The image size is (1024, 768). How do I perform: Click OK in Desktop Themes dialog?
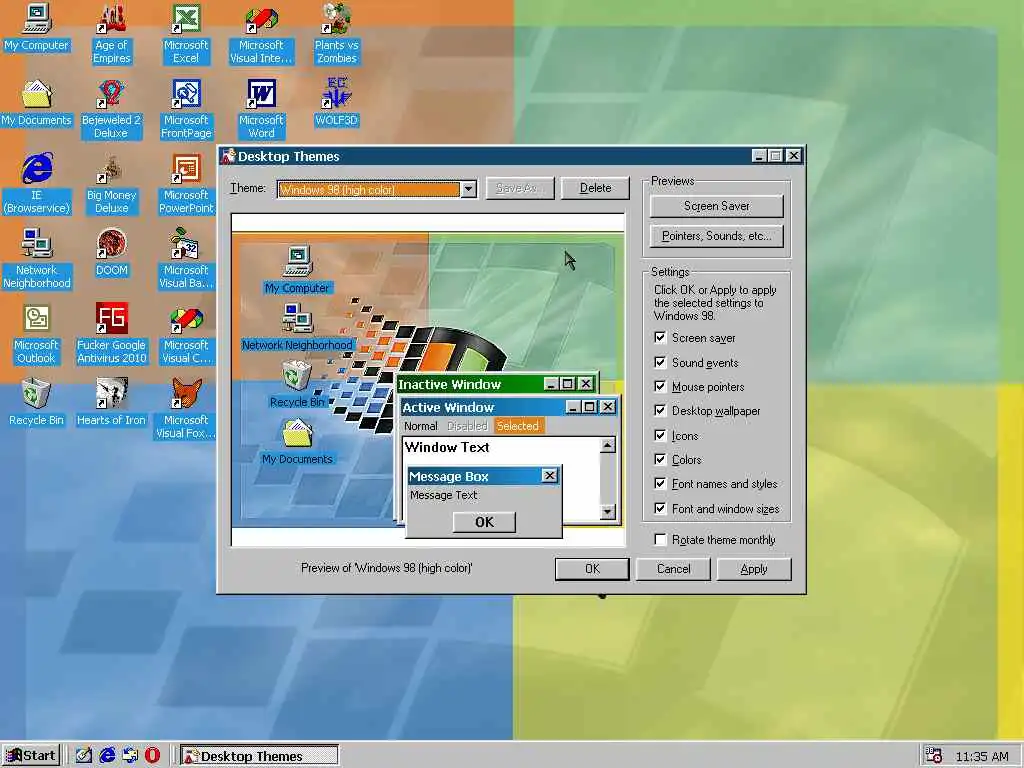click(592, 569)
